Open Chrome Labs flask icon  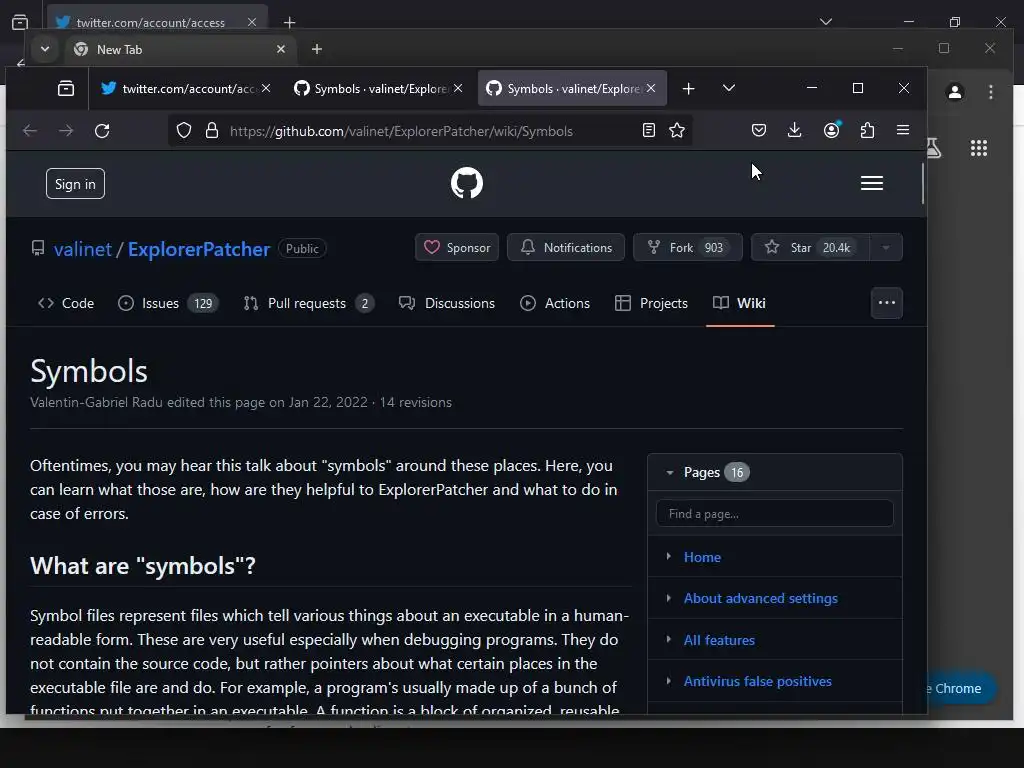coord(934,148)
